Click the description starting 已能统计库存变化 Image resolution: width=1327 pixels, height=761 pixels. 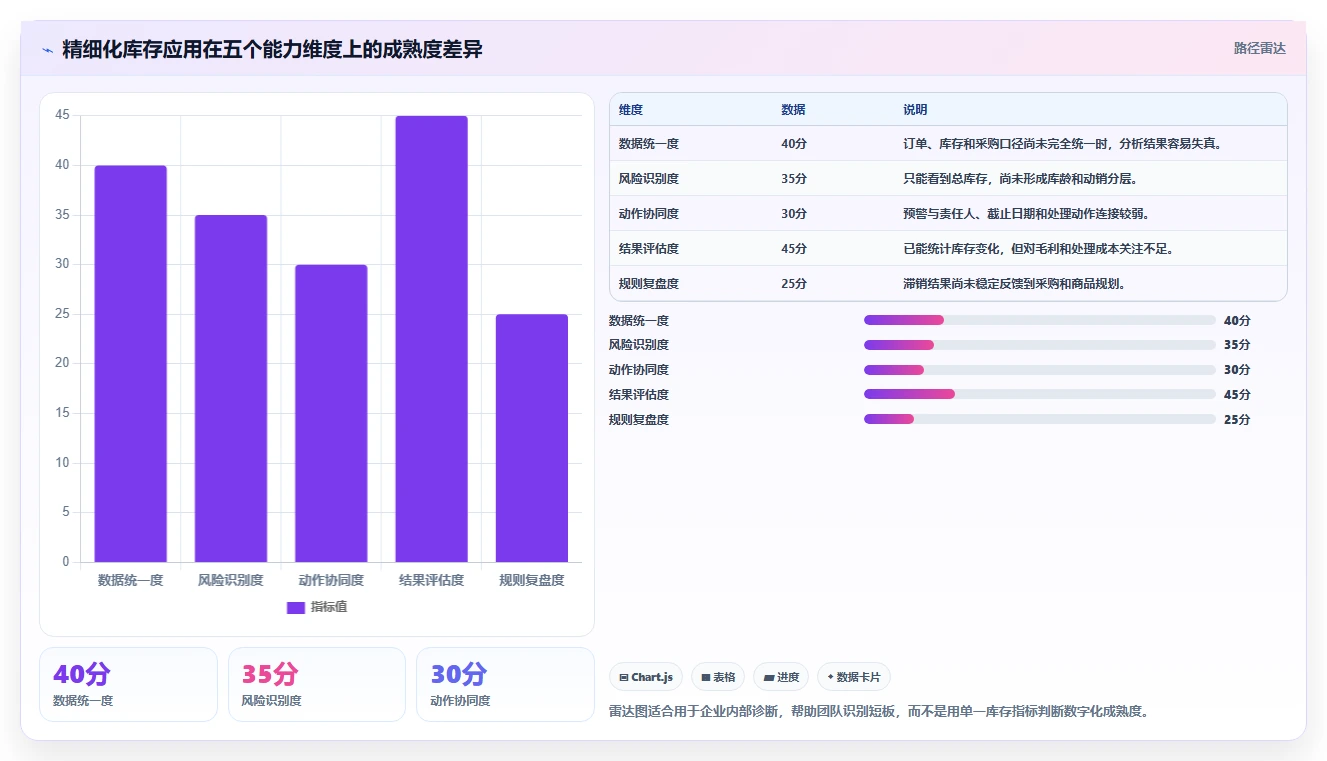point(1038,249)
